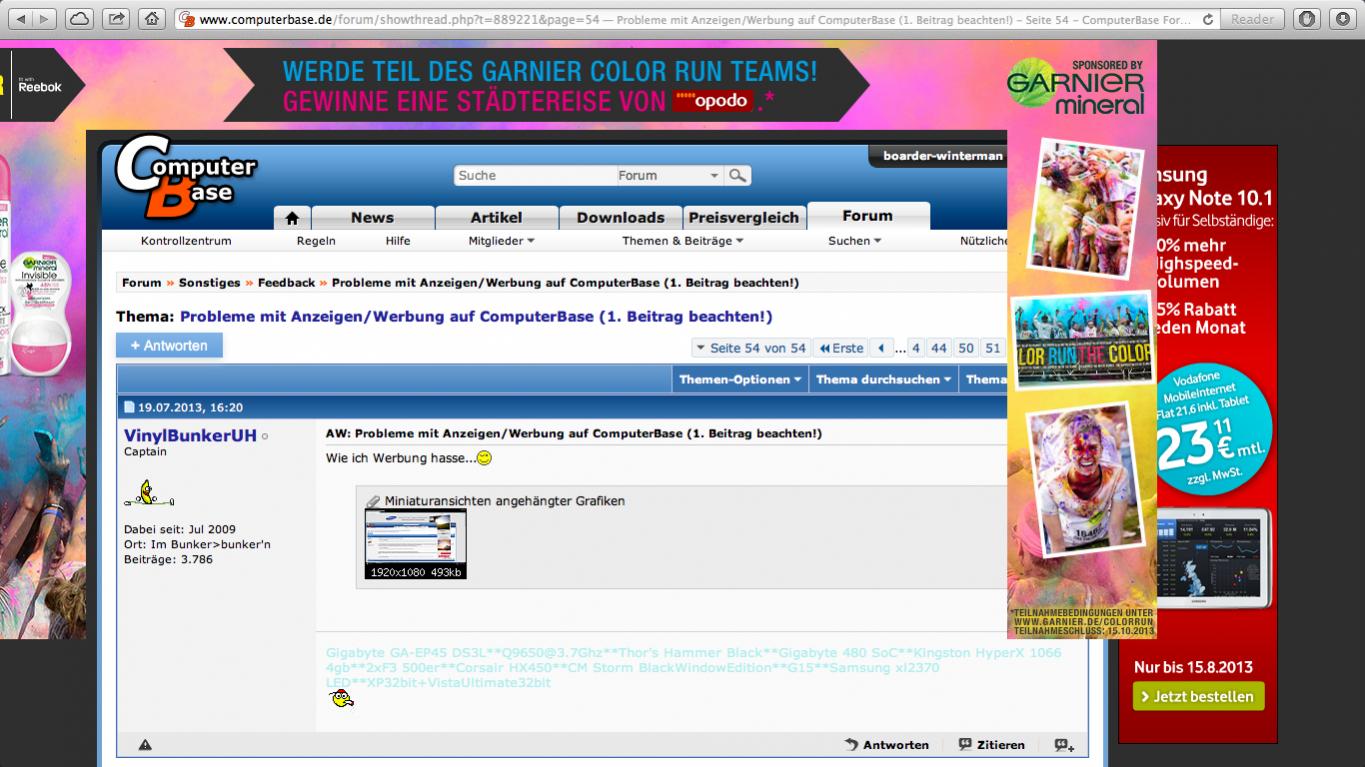The height and width of the screenshot is (767, 1365).
Task: Click the dancing banana avatar image
Action: coord(149,493)
